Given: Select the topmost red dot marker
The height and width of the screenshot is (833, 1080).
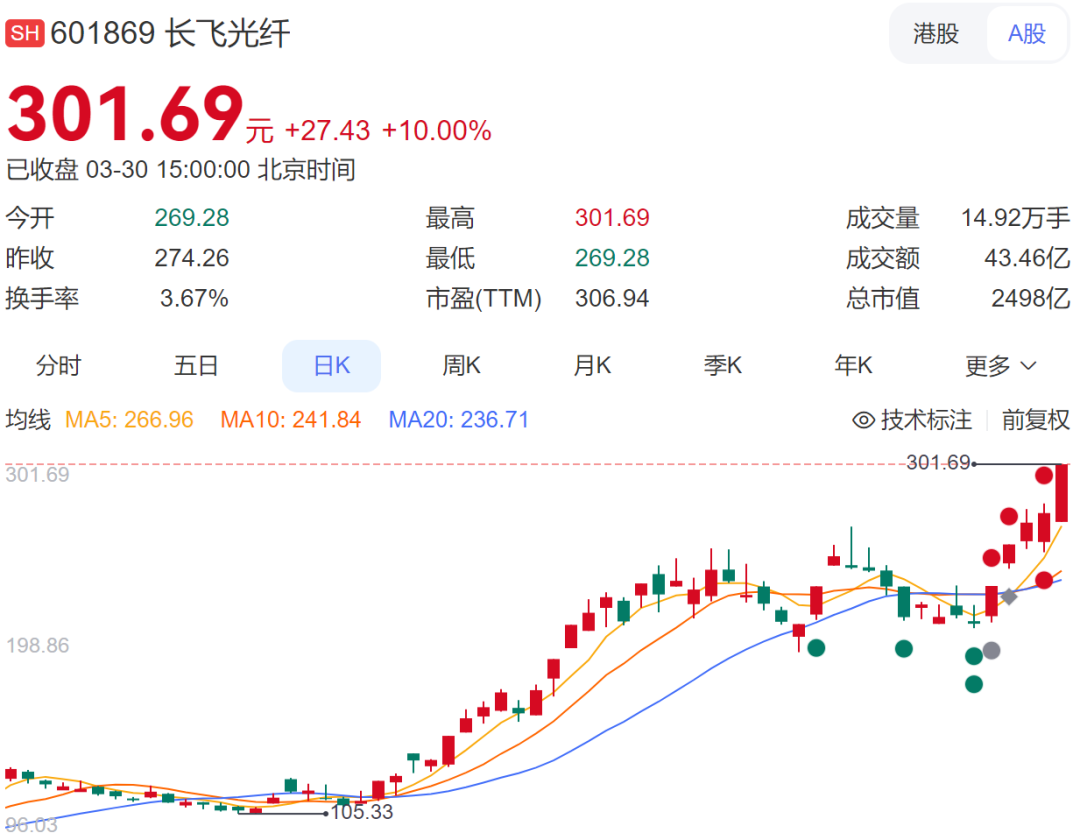Looking at the screenshot, I should click(1044, 475).
